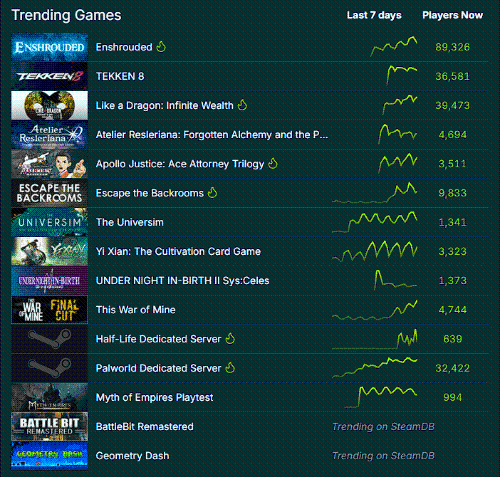Click the Enshrouded 7-day player chart
500x477 pixels.
[x=393, y=47]
